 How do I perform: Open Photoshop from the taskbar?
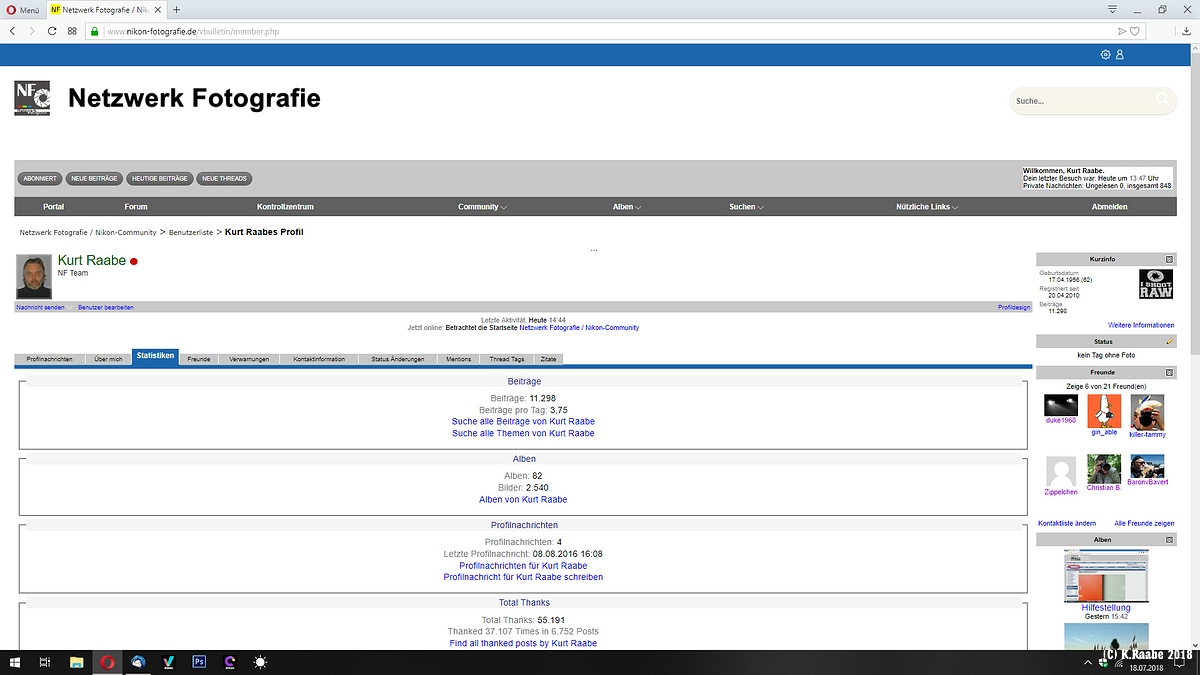click(199, 662)
